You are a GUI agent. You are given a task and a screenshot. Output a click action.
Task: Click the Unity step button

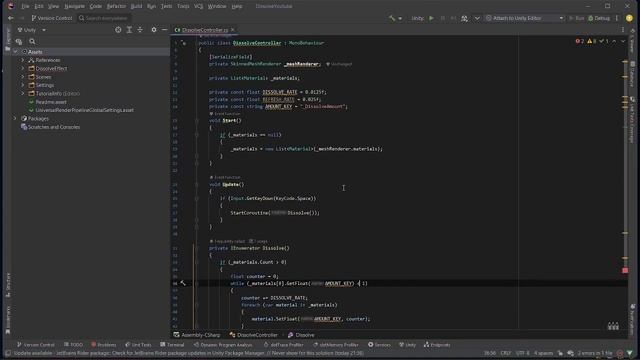tap(453, 18)
